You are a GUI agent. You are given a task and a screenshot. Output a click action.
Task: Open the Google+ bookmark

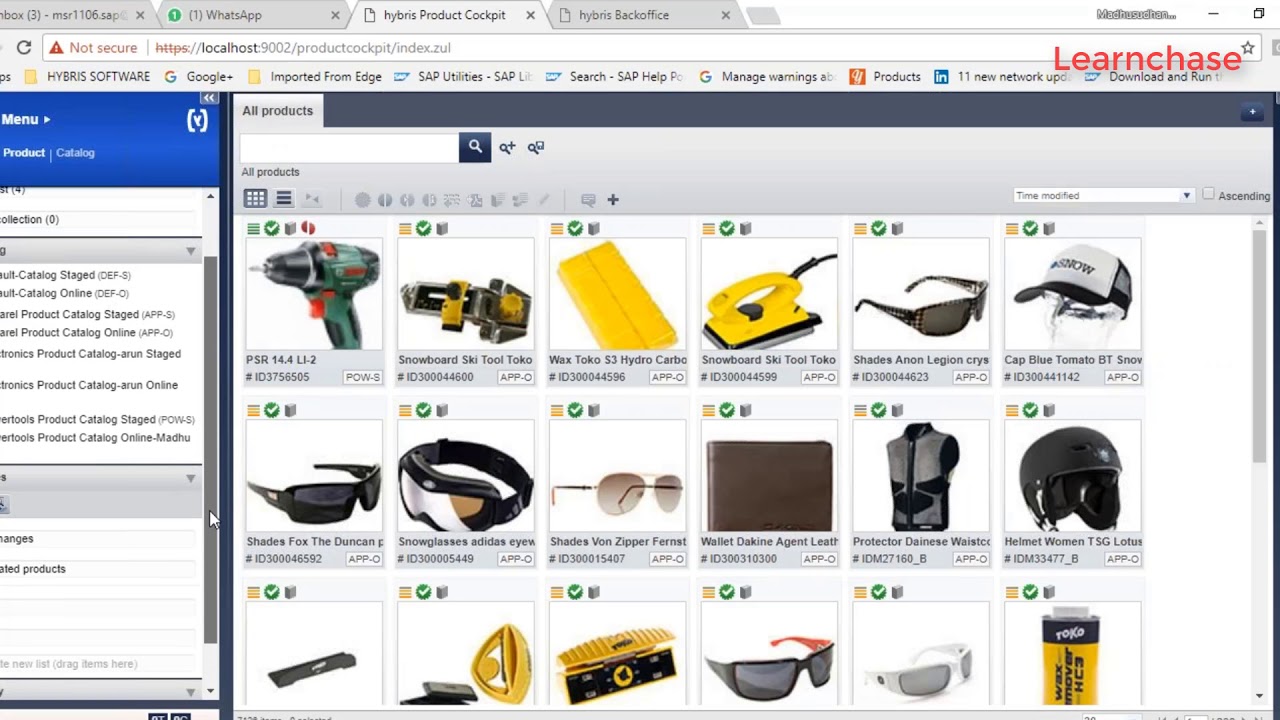199,76
